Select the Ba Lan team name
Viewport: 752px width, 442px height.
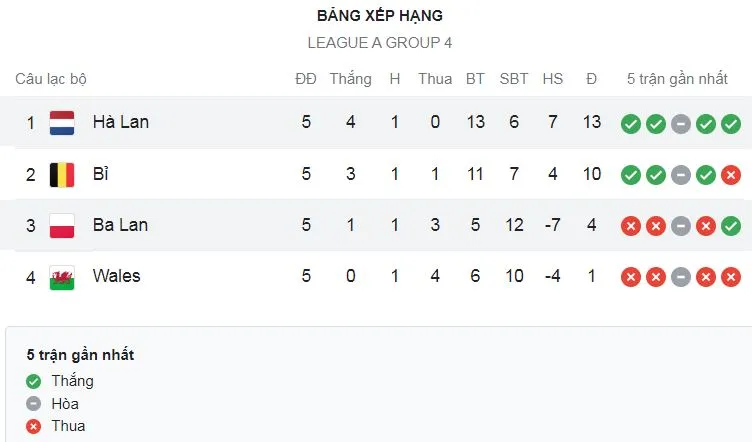(120, 225)
